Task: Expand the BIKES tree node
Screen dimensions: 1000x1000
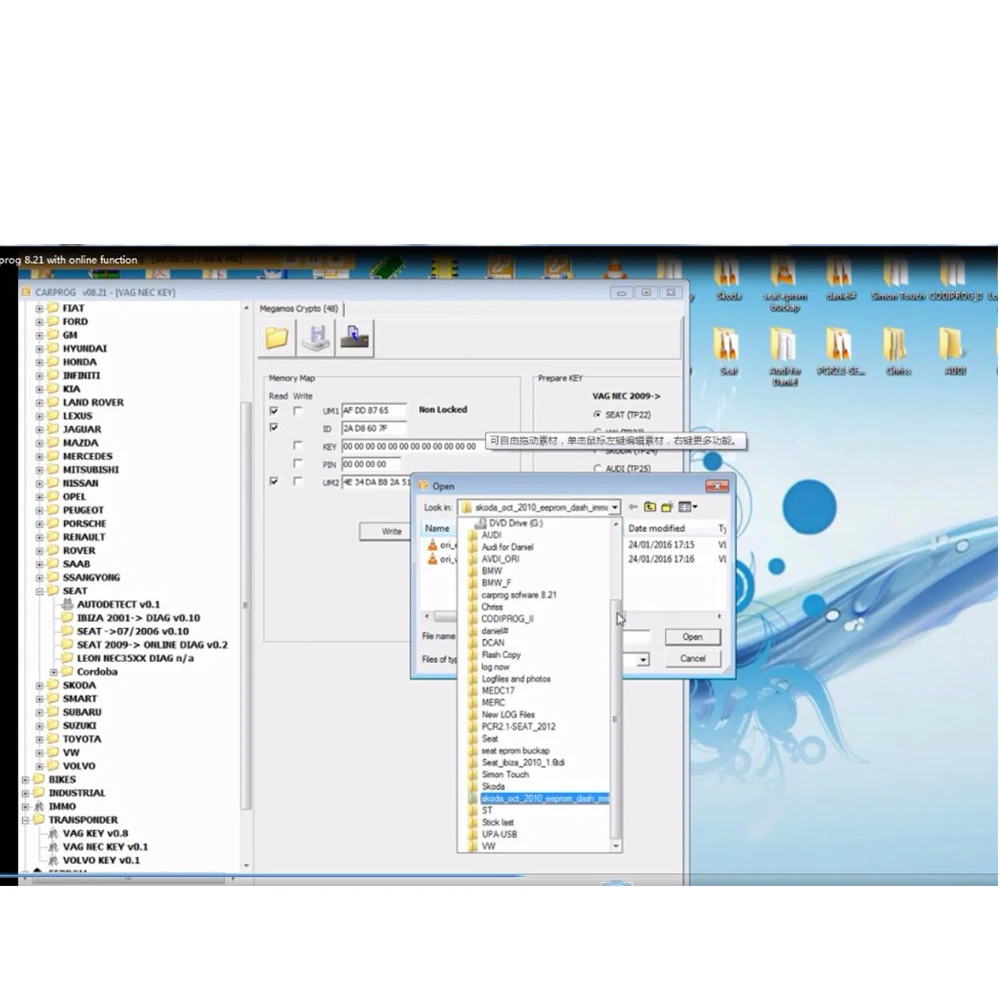Action: 26,780
